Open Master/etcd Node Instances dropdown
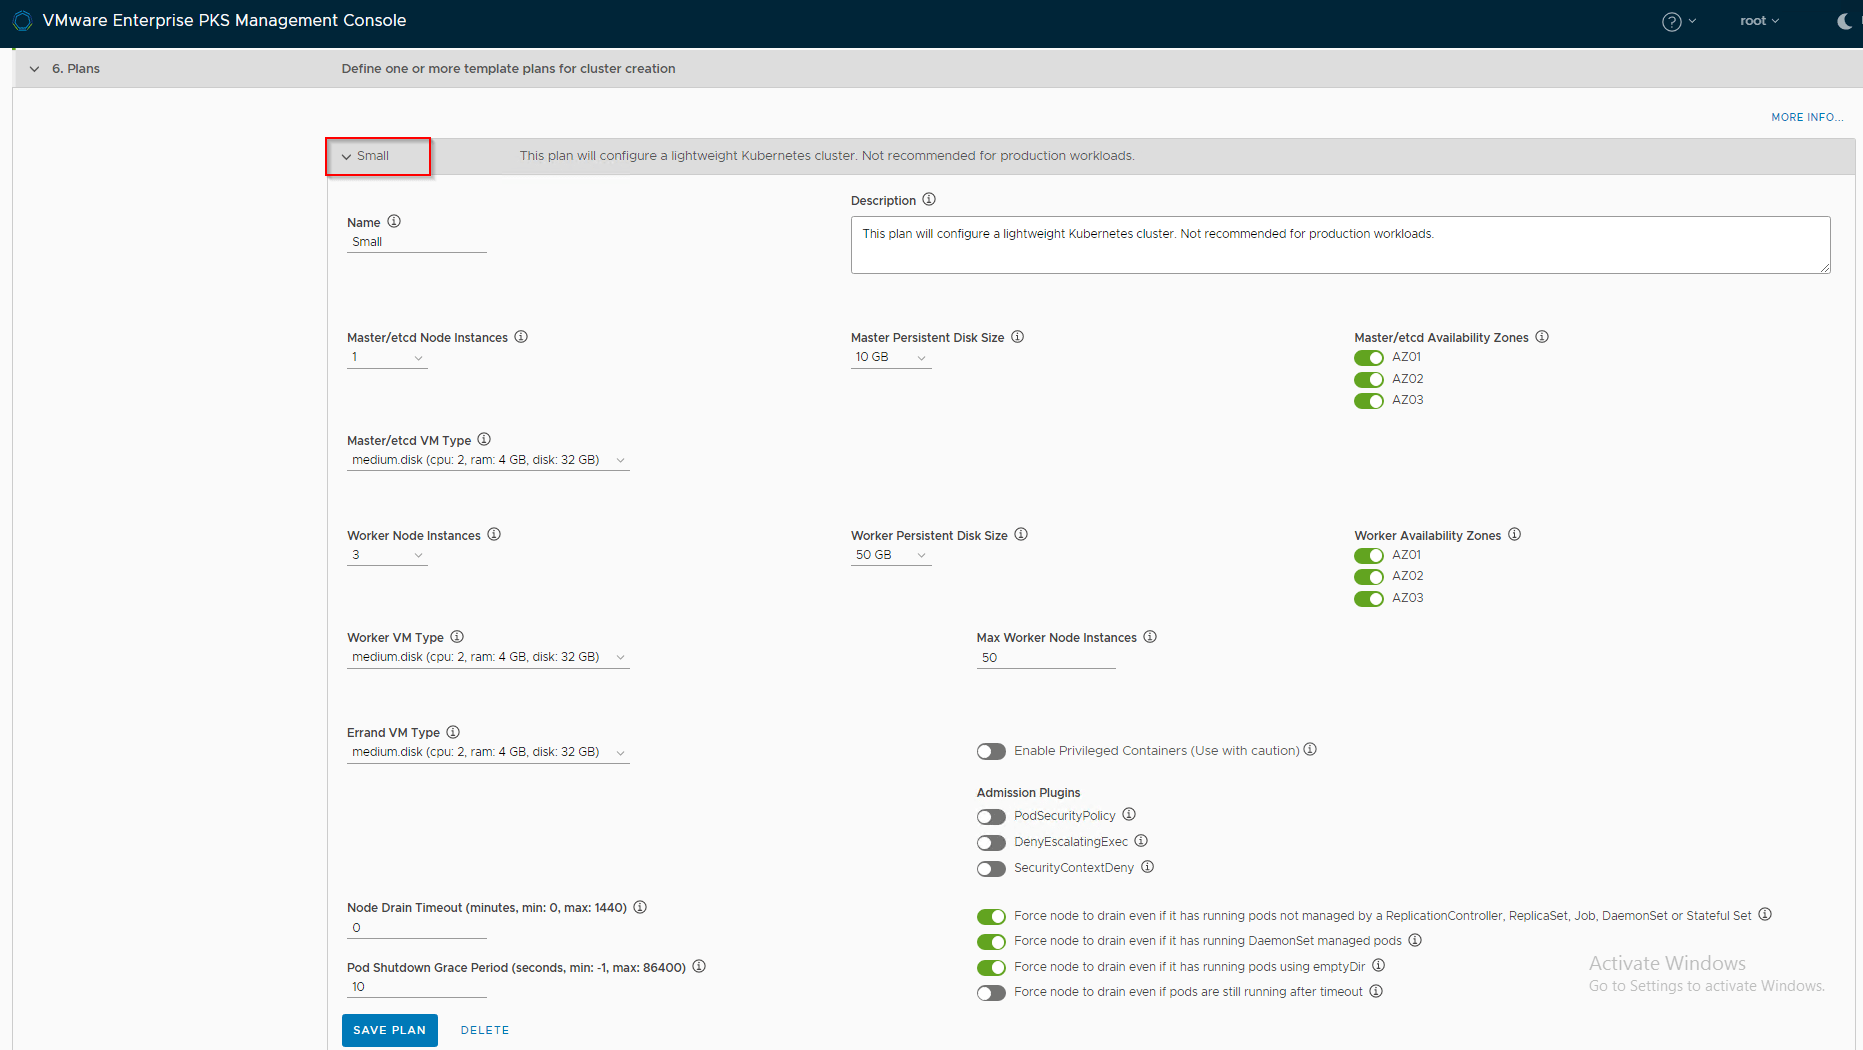 click(387, 357)
